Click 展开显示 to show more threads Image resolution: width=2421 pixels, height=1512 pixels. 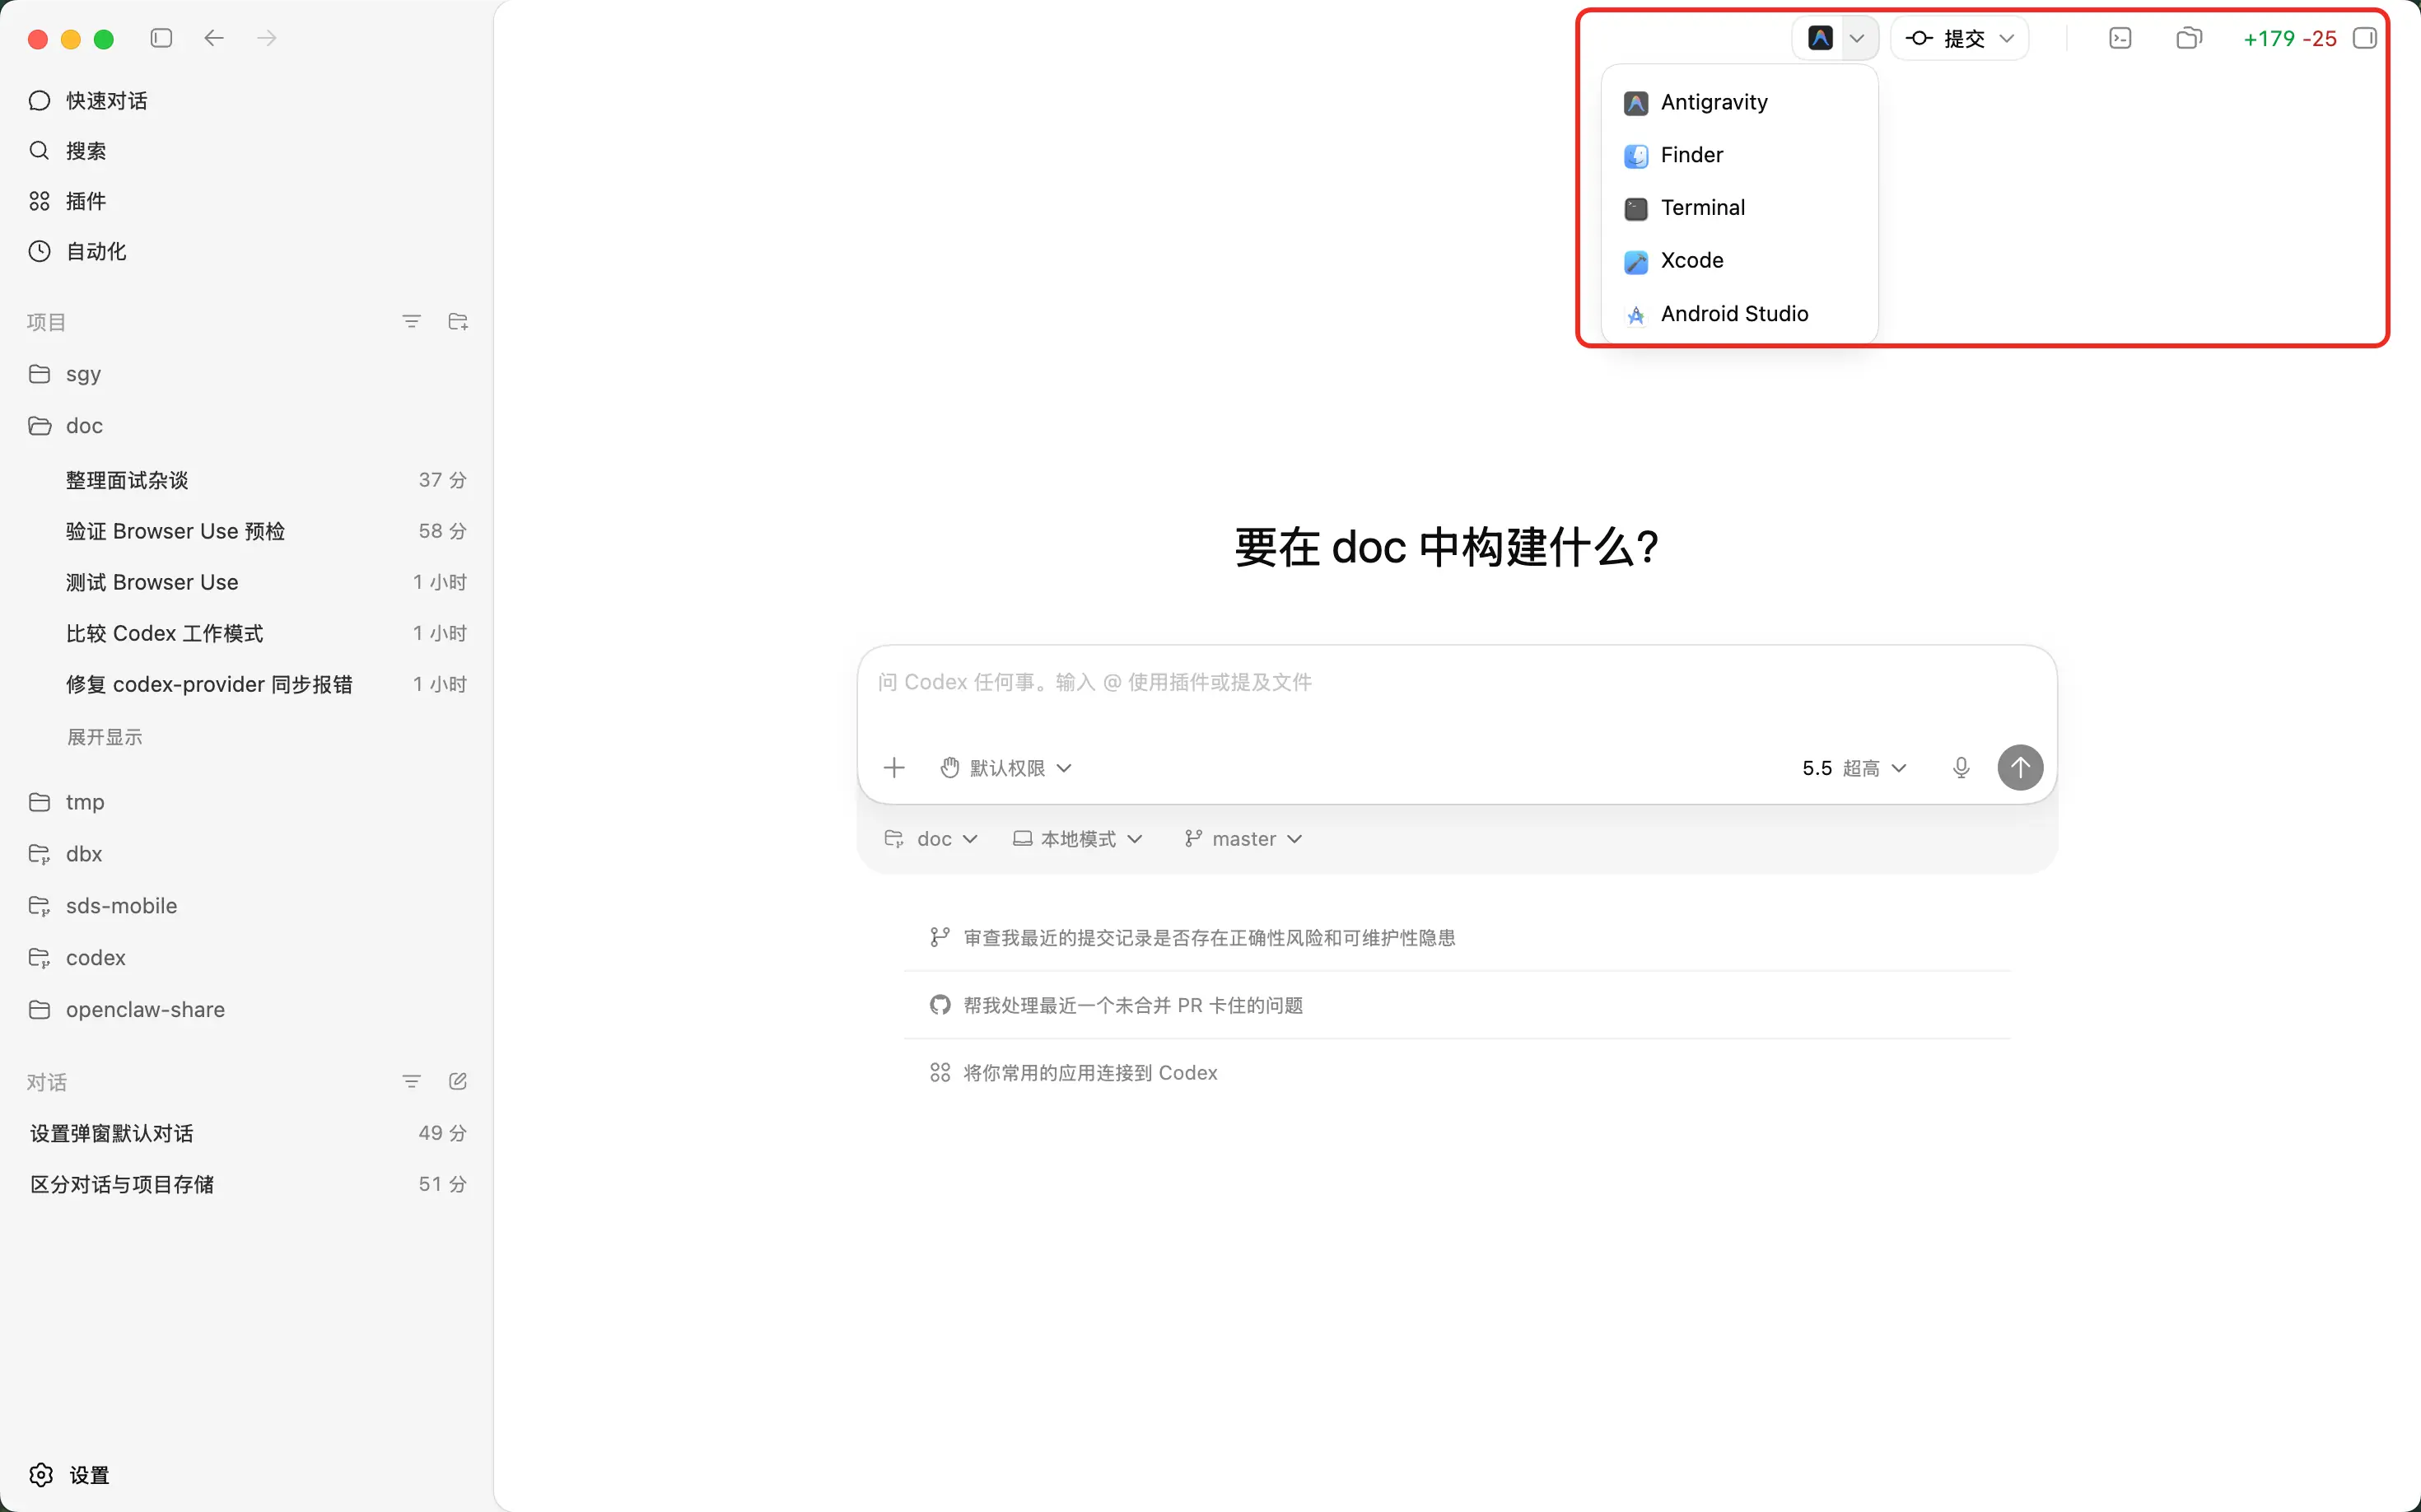pyautogui.click(x=104, y=737)
